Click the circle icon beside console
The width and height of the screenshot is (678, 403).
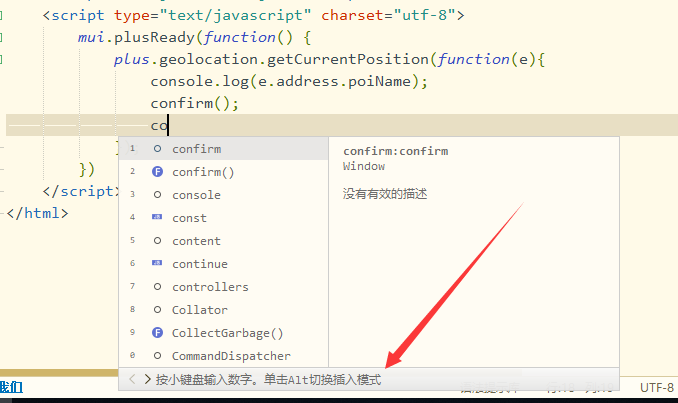(157, 195)
